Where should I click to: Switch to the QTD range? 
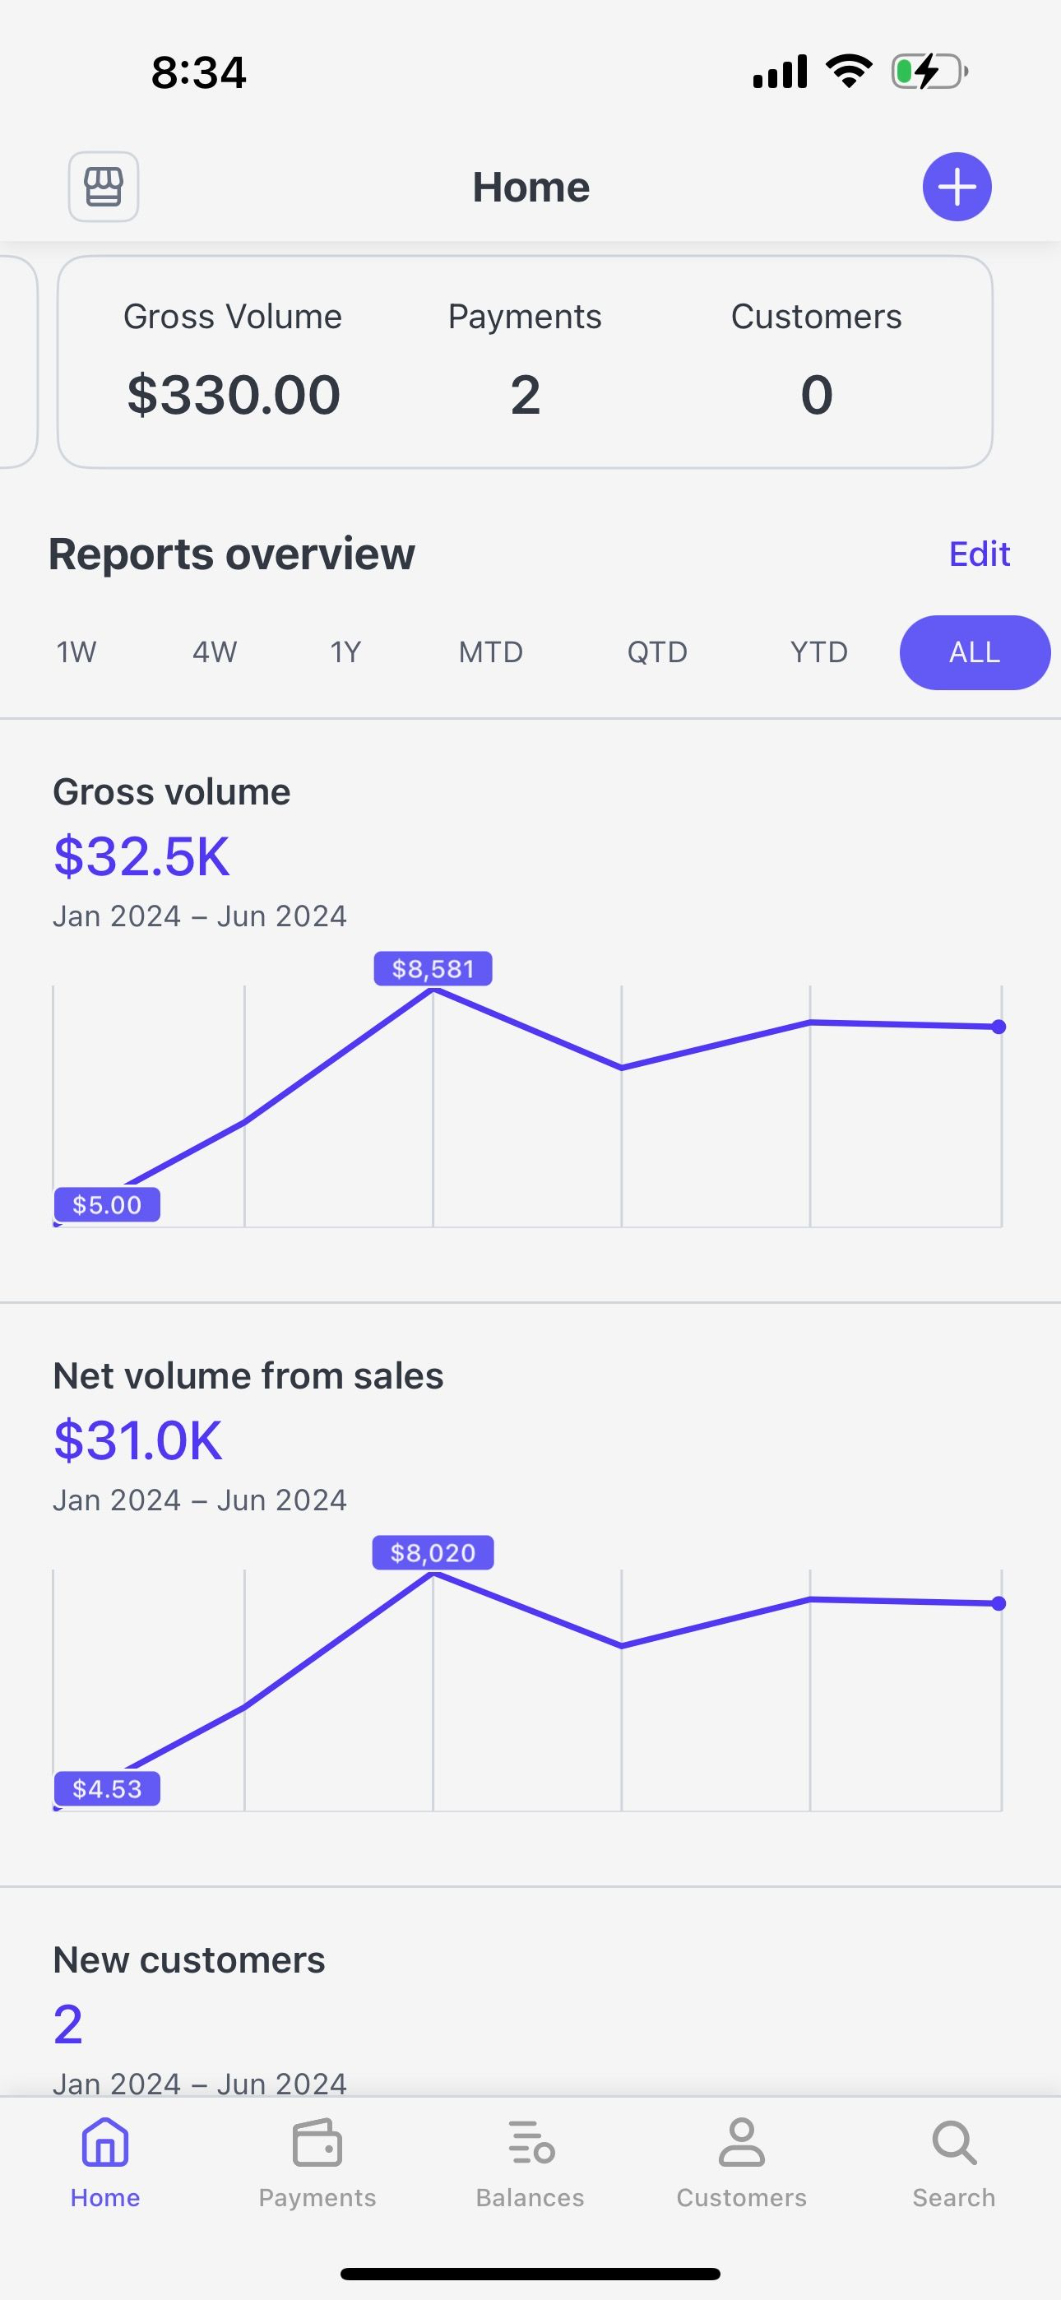657,652
